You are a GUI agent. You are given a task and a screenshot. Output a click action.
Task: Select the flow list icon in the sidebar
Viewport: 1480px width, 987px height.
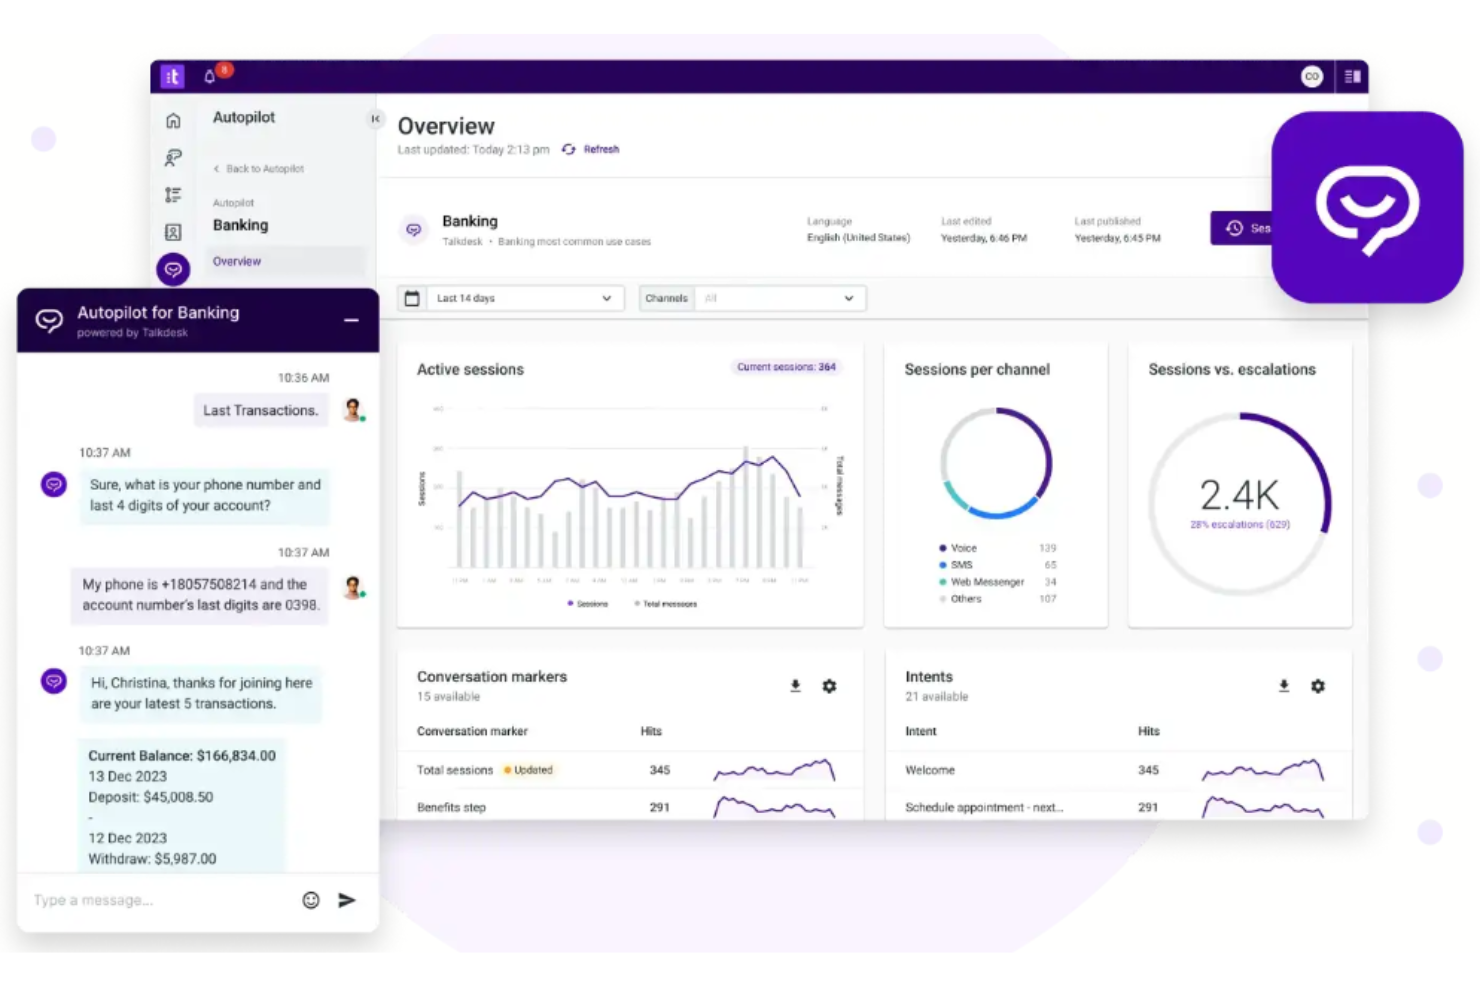(x=173, y=194)
